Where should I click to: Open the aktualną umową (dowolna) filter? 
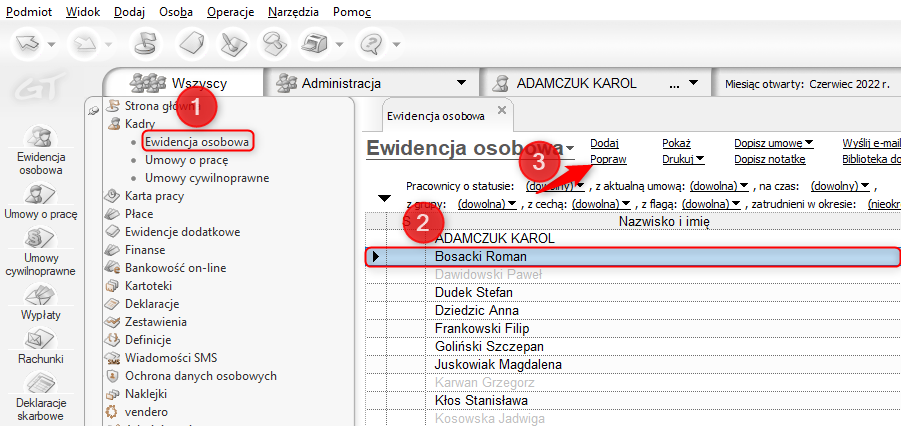(718, 186)
